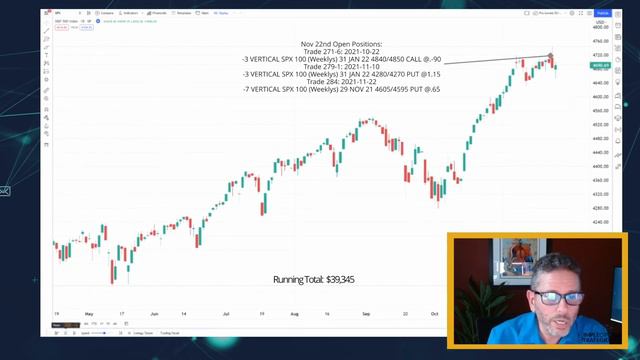Toggle fullscreen mode icon

[581, 13]
